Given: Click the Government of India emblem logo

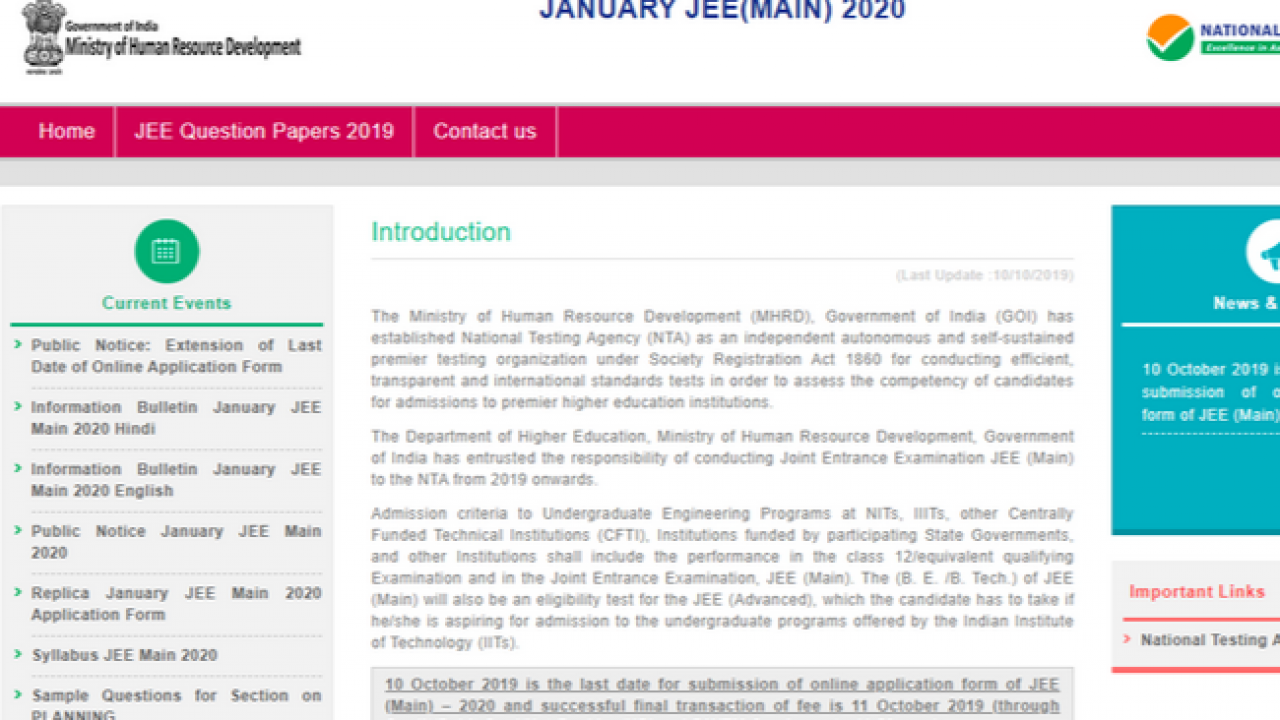Looking at the screenshot, I should pos(42,38).
